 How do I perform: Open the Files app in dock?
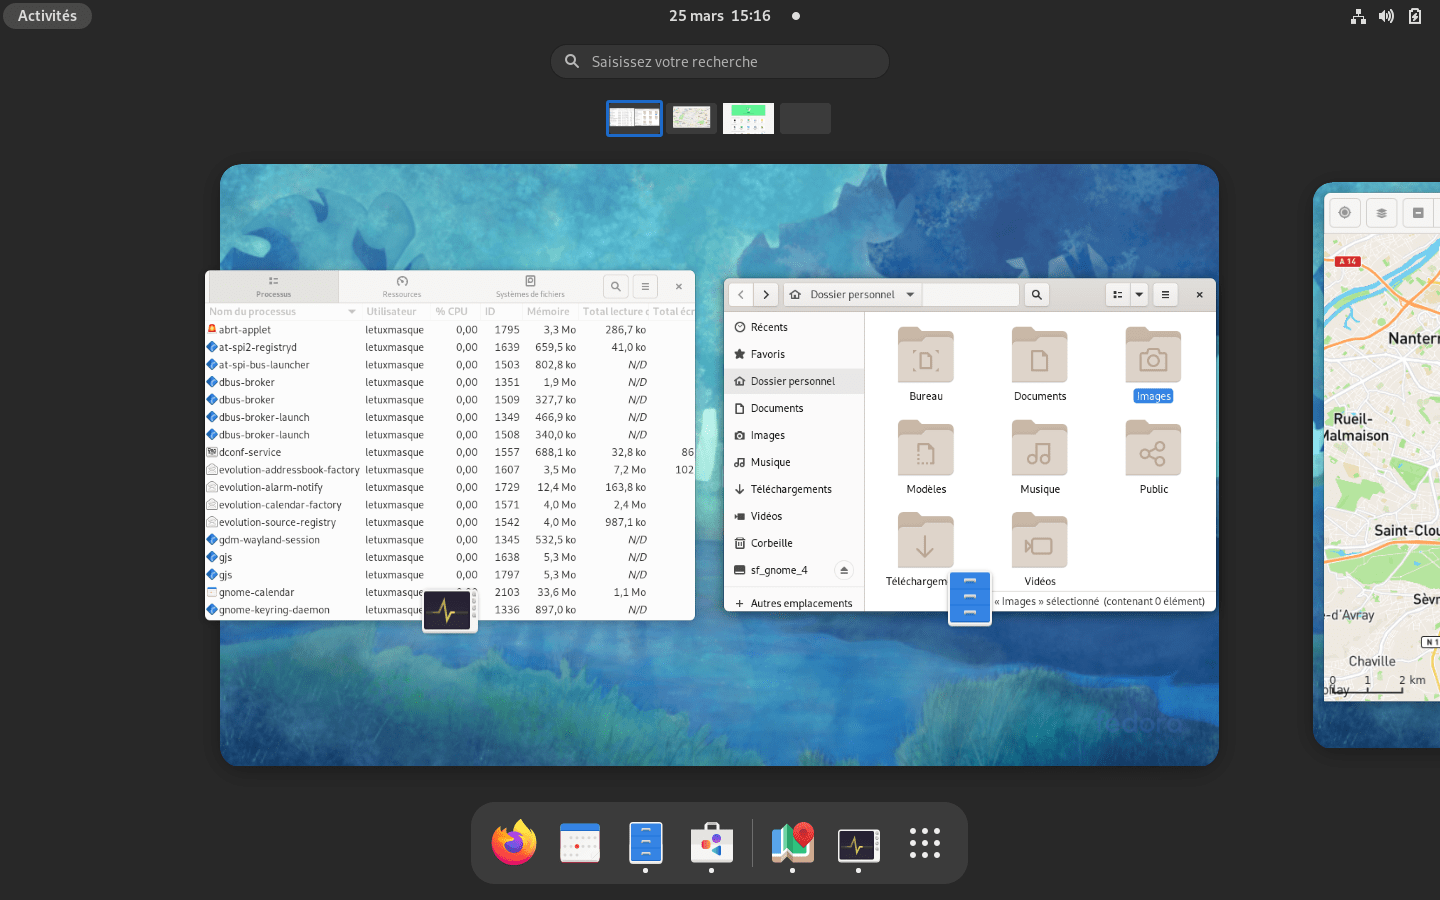646,843
